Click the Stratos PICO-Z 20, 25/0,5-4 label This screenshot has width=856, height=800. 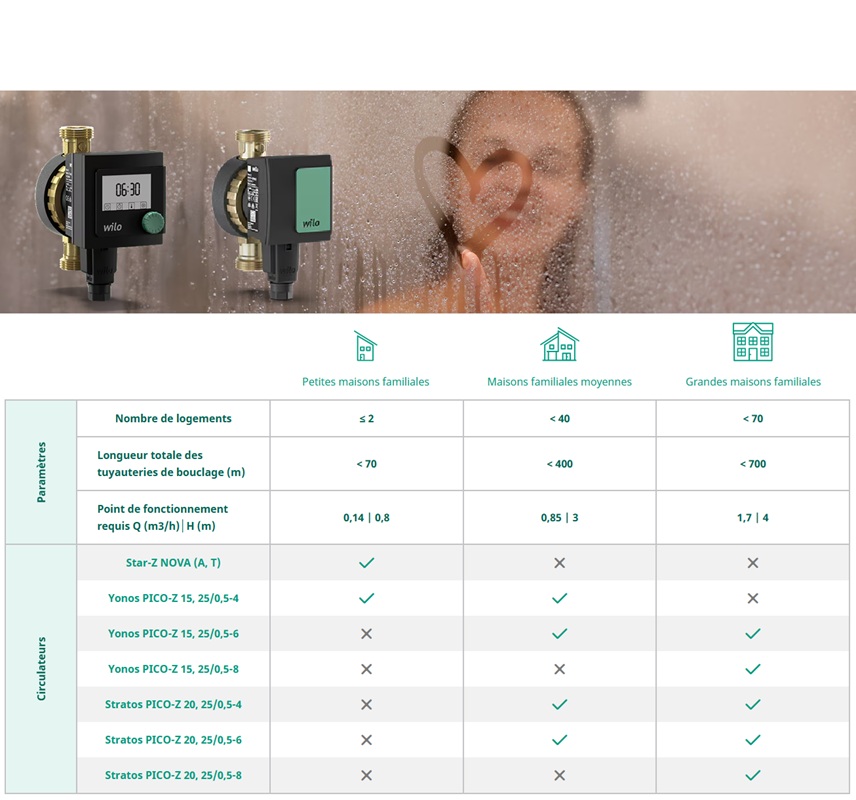(x=173, y=704)
